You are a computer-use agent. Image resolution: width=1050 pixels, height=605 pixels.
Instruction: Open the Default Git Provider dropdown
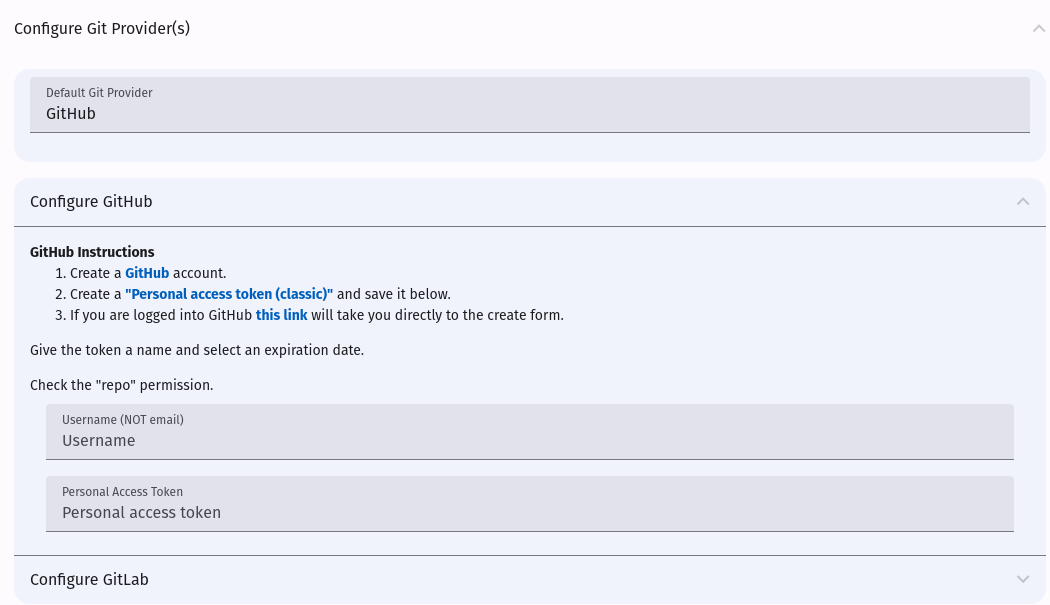coord(530,105)
